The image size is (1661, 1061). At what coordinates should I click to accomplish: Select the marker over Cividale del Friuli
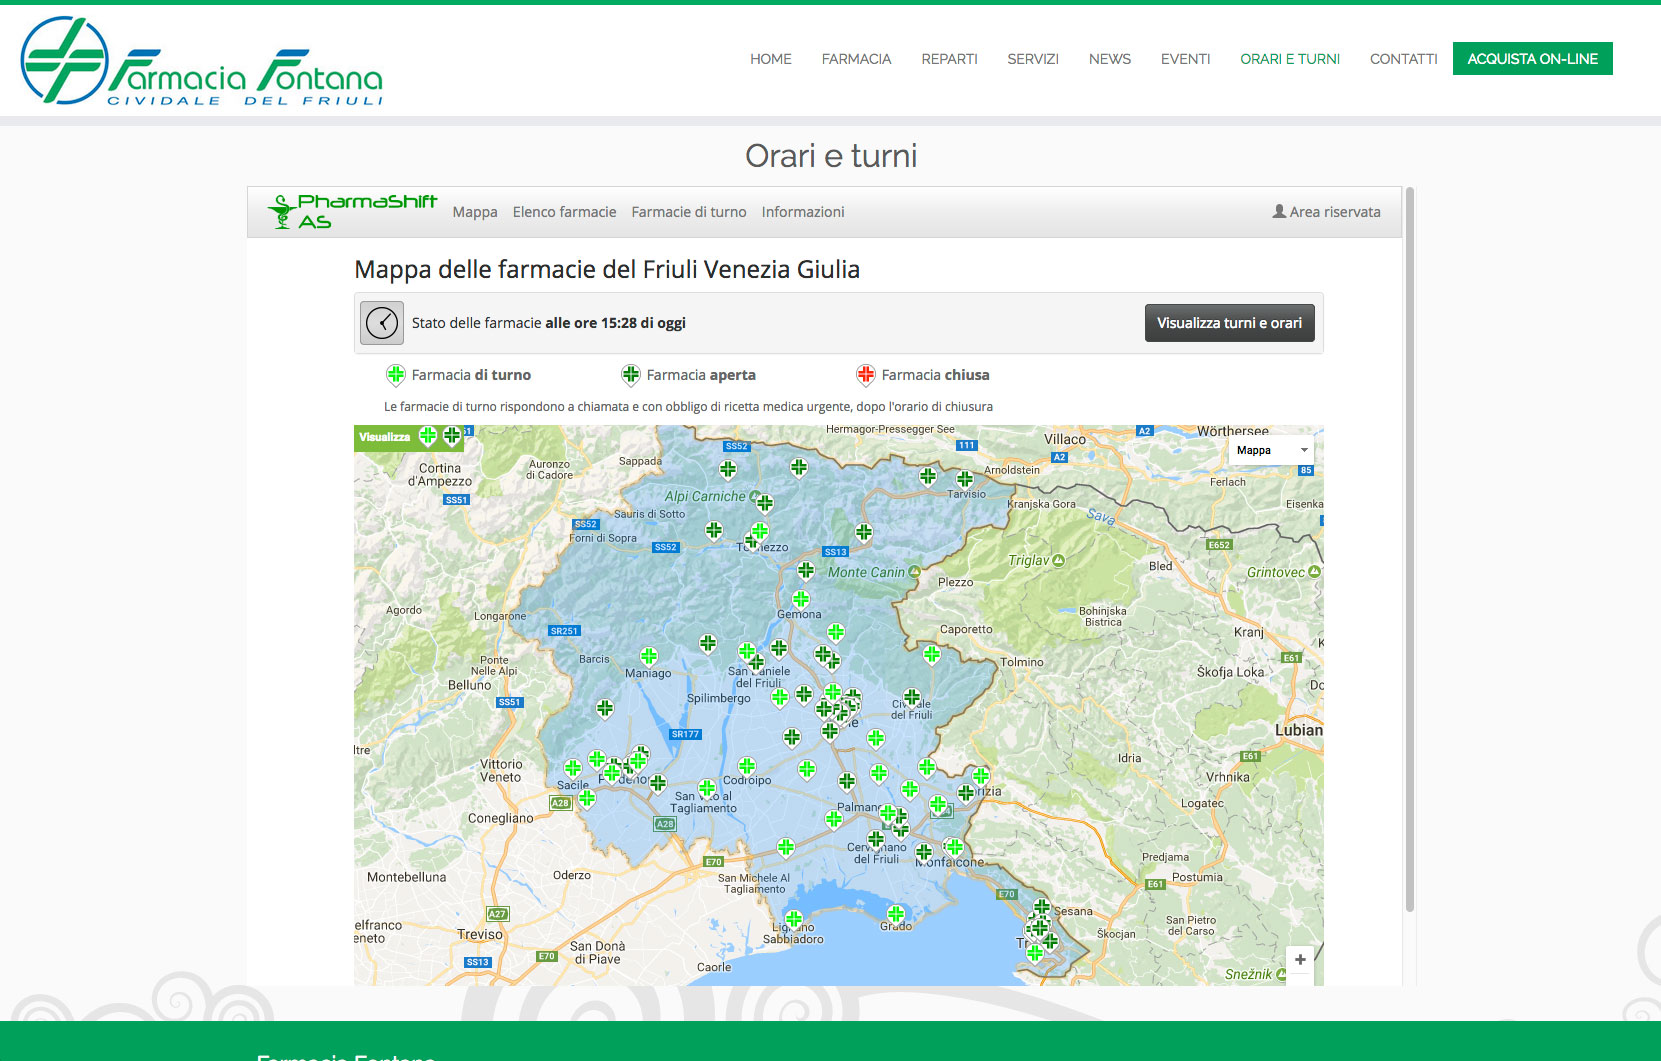pos(912,697)
